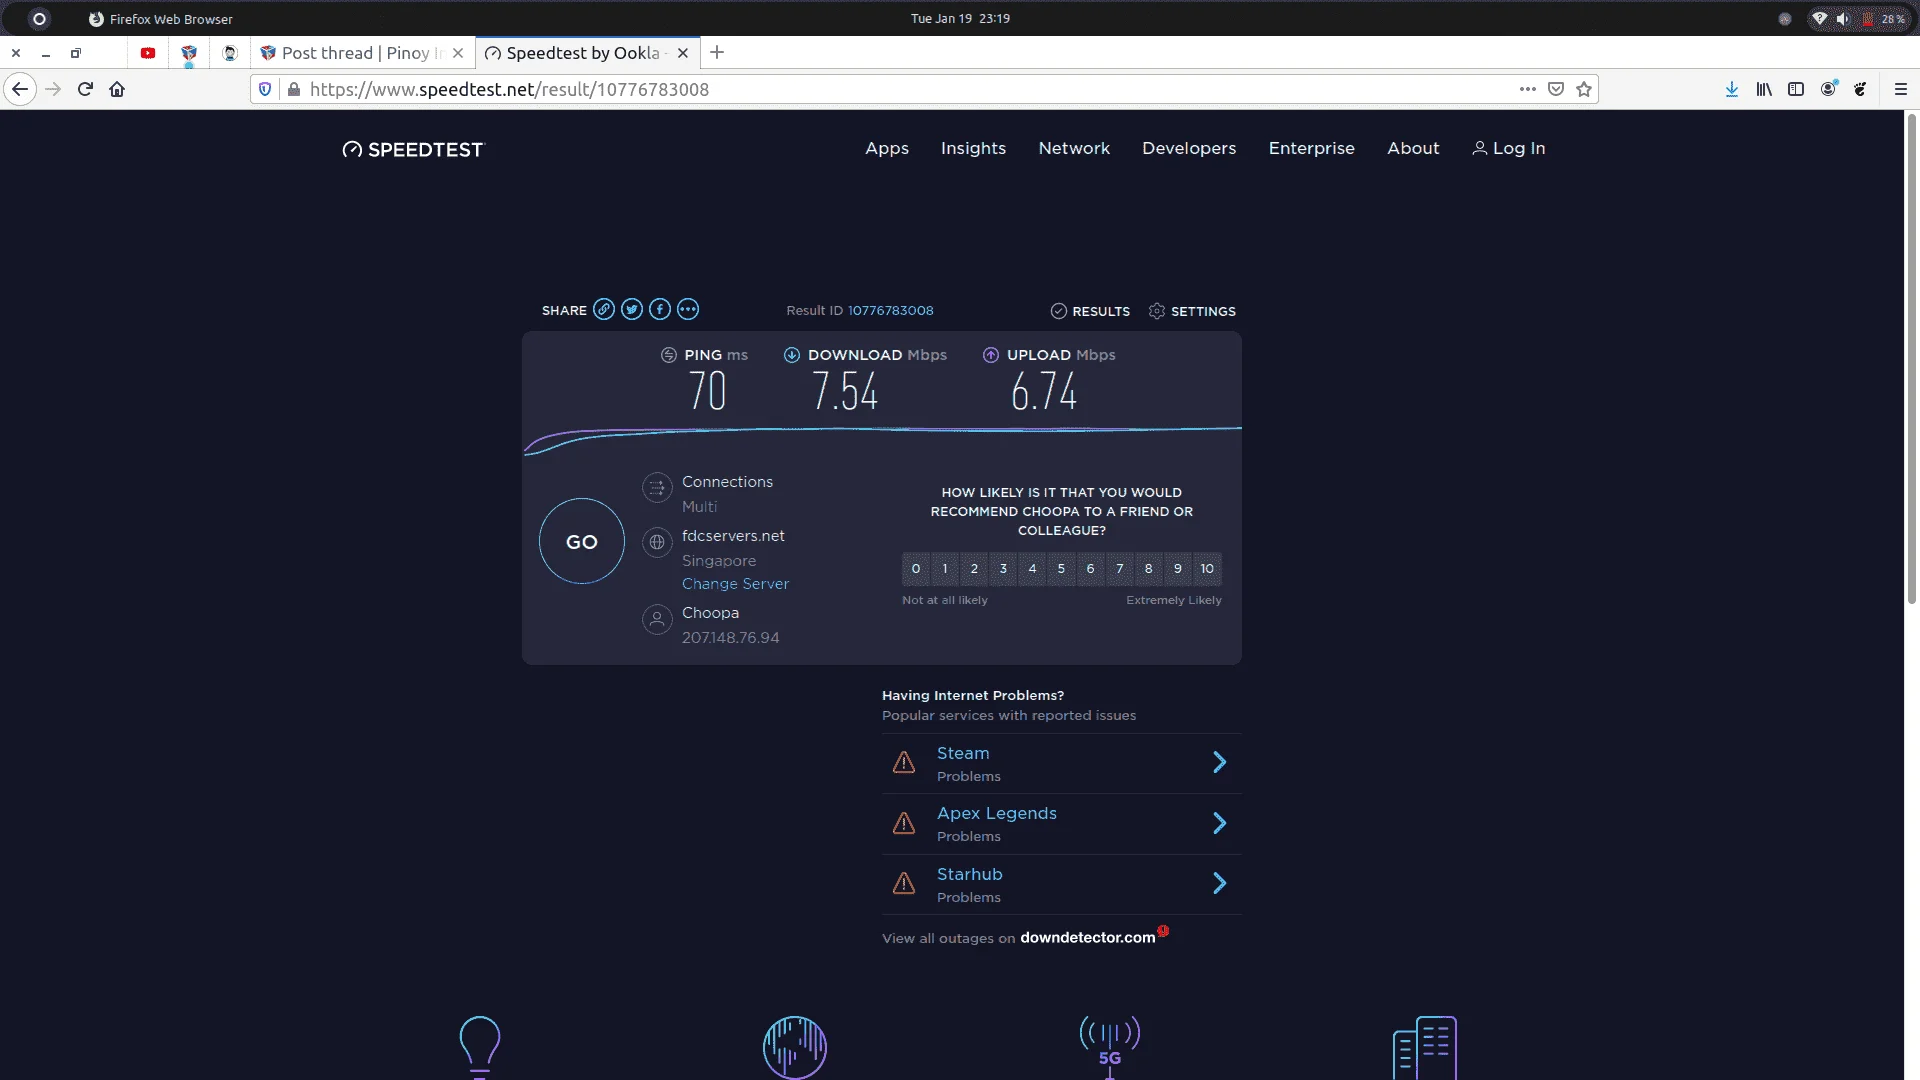Open Speedtest Settings
Image resolution: width=1920 pixels, height=1080 pixels.
[x=1192, y=311]
